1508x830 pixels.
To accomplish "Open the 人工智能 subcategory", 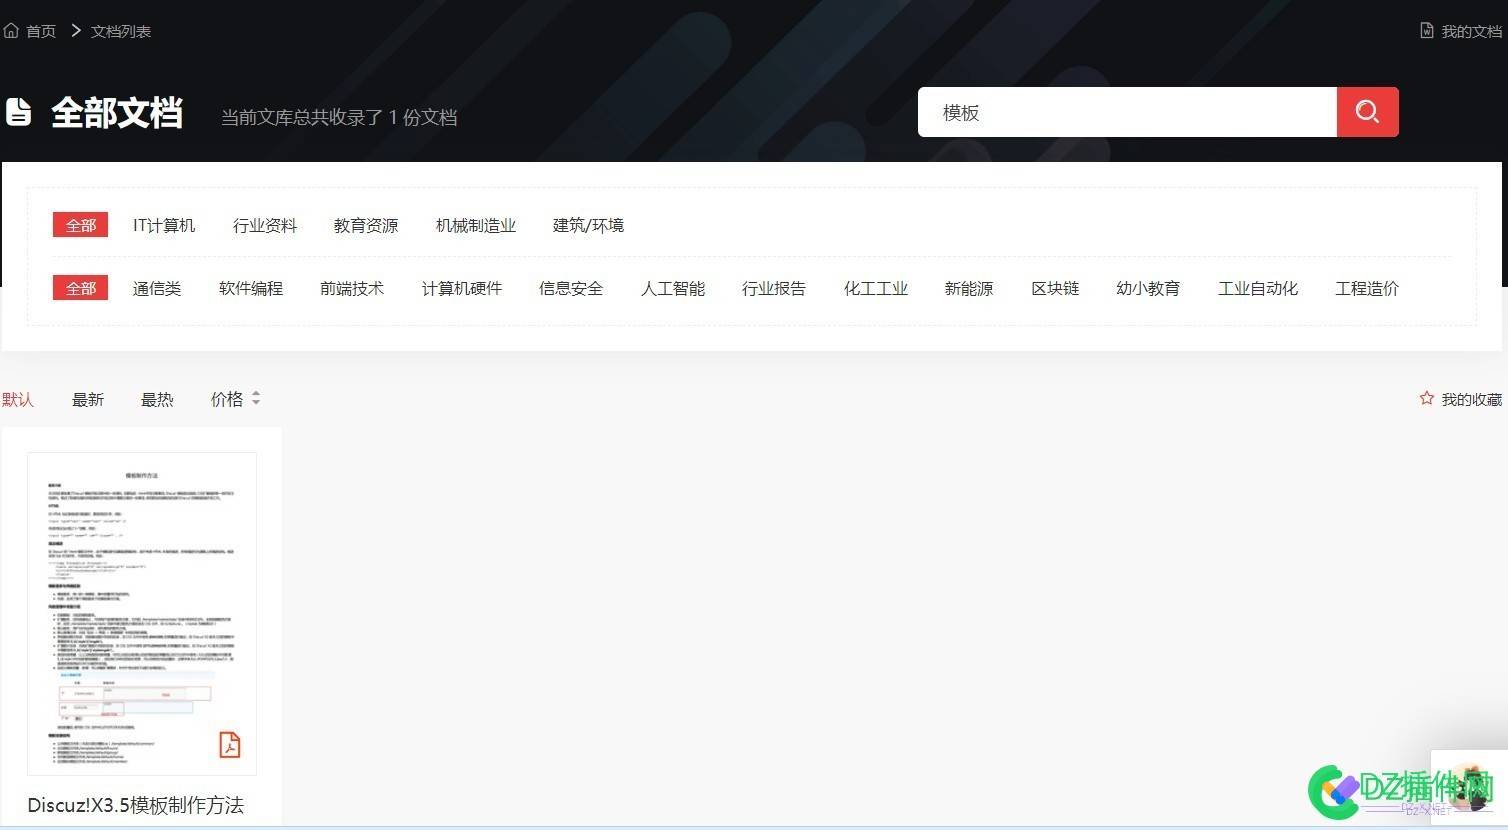I will pyautogui.click(x=672, y=288).
